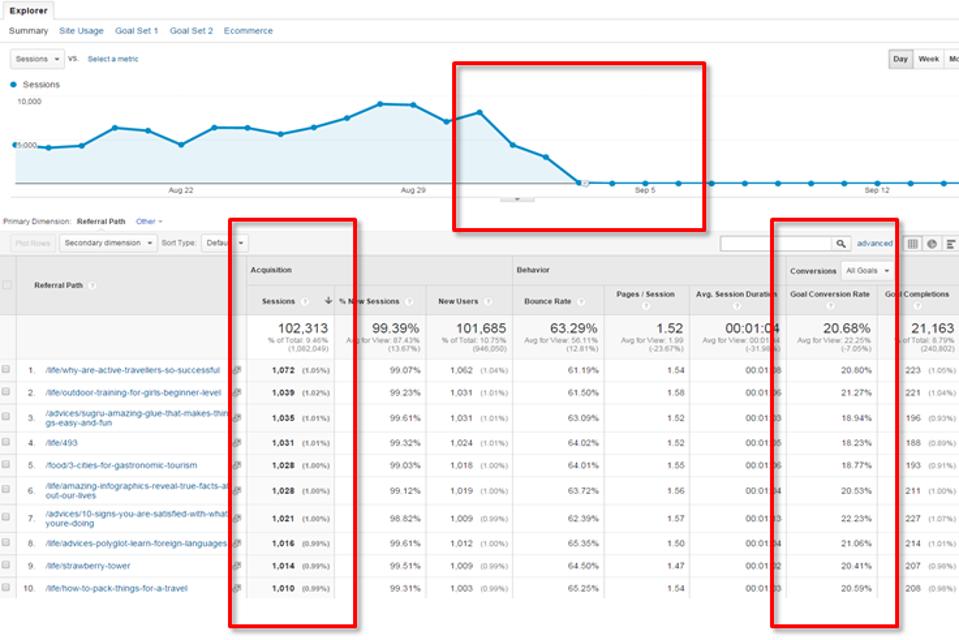Switch to the Site Usage tab

(x=81, y=31)
